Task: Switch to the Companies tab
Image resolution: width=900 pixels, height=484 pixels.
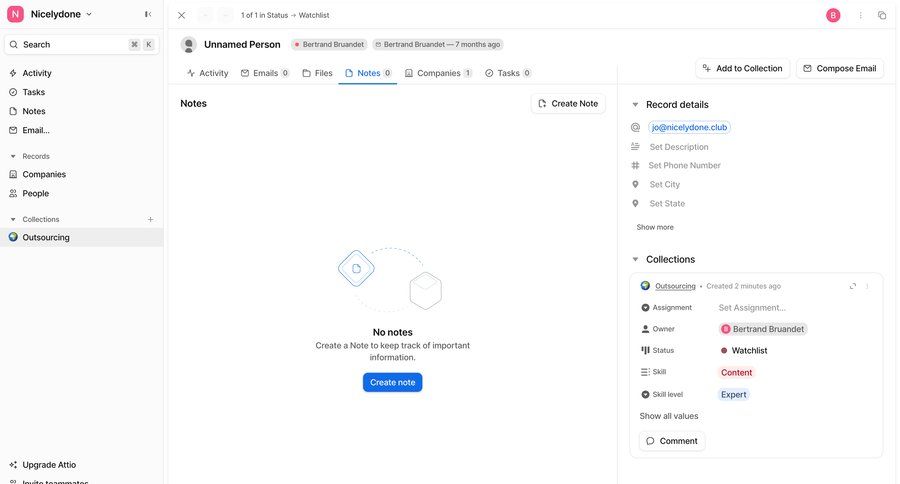Action: (439, 73)
